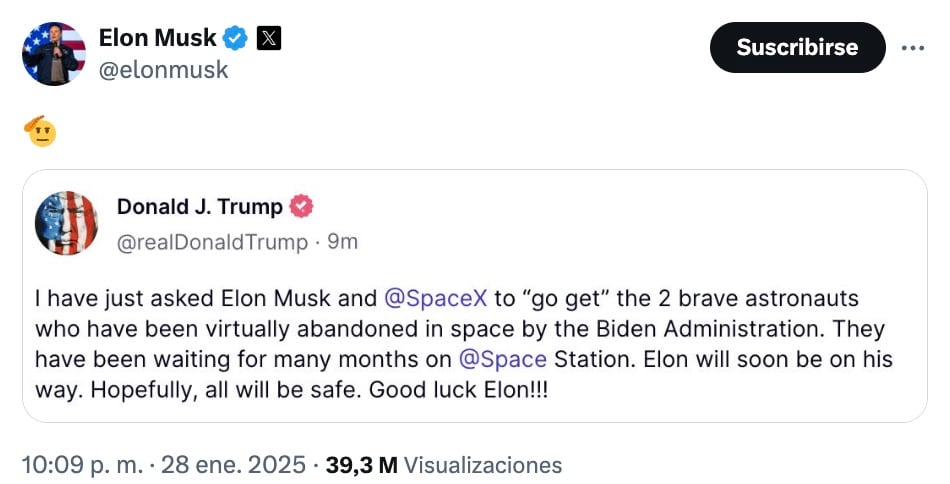Click the saluting face emoji
This screenshot has height=484, width=950.
click(41, 131)
